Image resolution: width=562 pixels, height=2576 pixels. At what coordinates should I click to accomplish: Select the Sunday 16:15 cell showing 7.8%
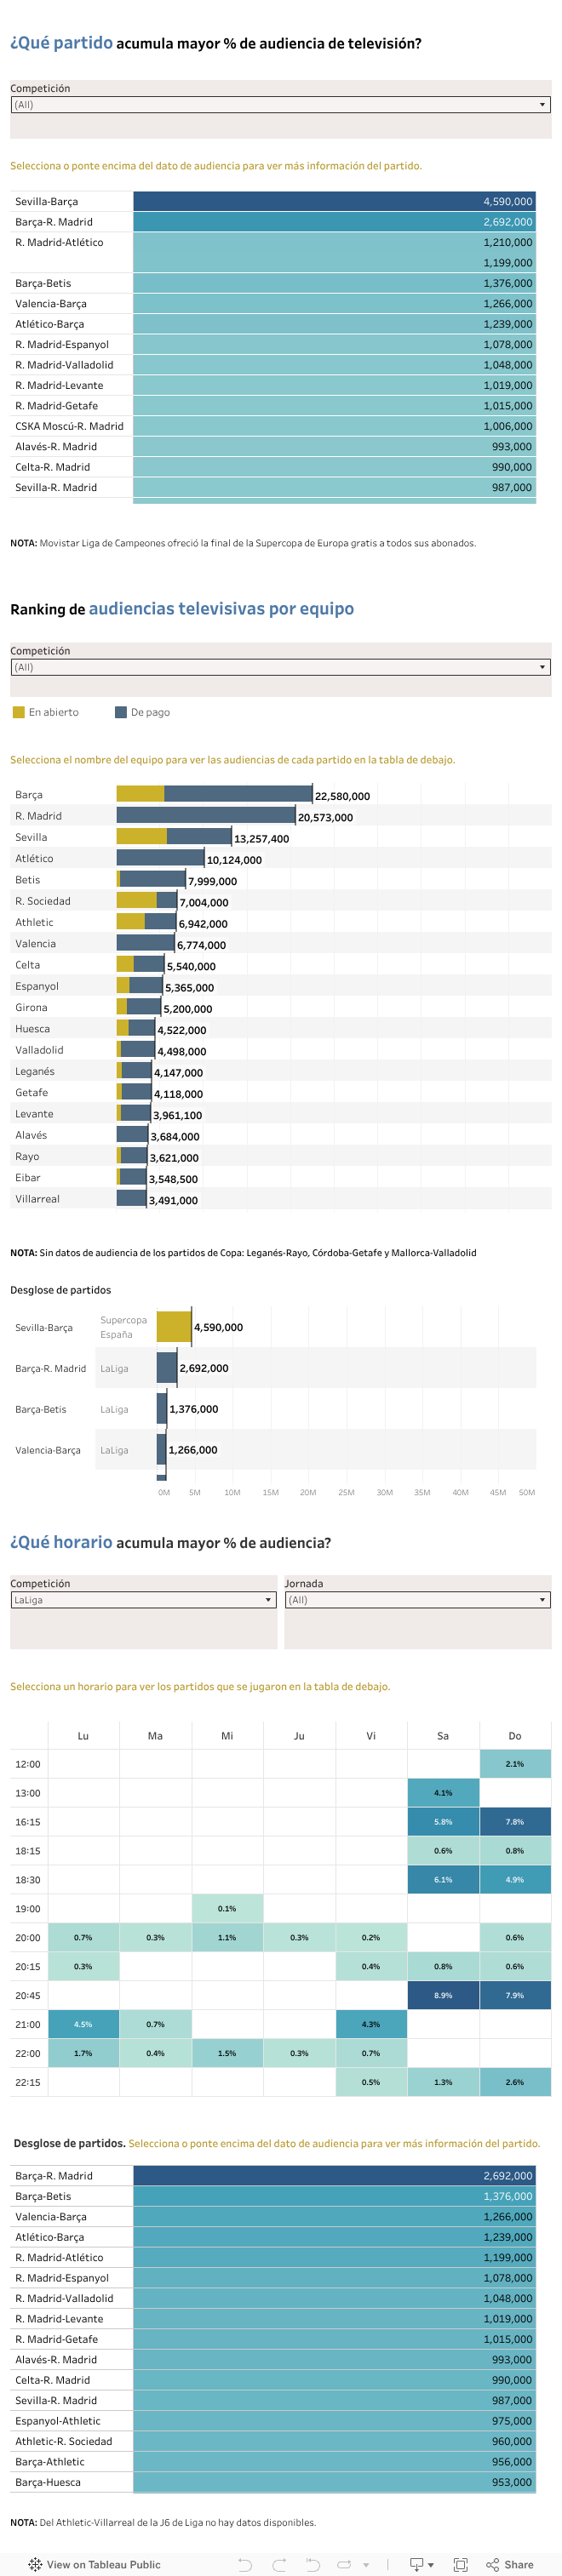point(515,1822)
